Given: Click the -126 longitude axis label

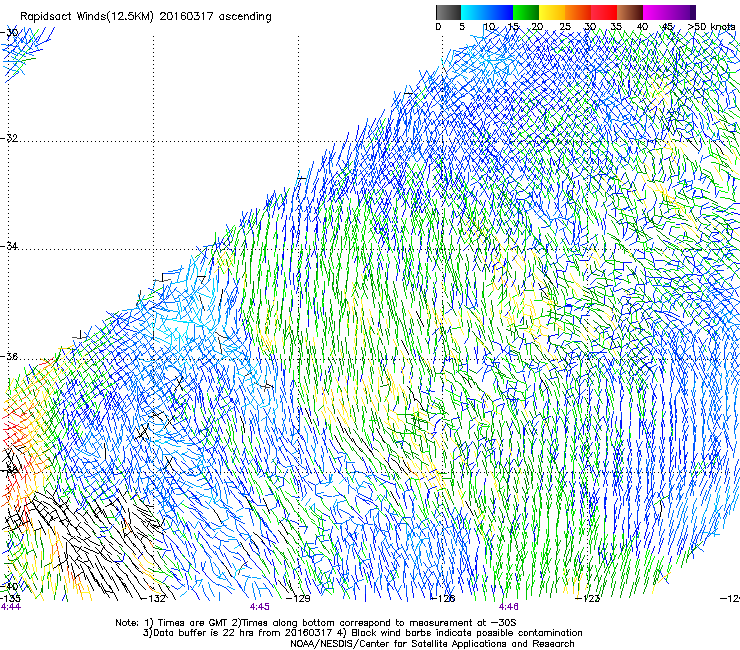Looking at the screenshot, I should 443,599.
